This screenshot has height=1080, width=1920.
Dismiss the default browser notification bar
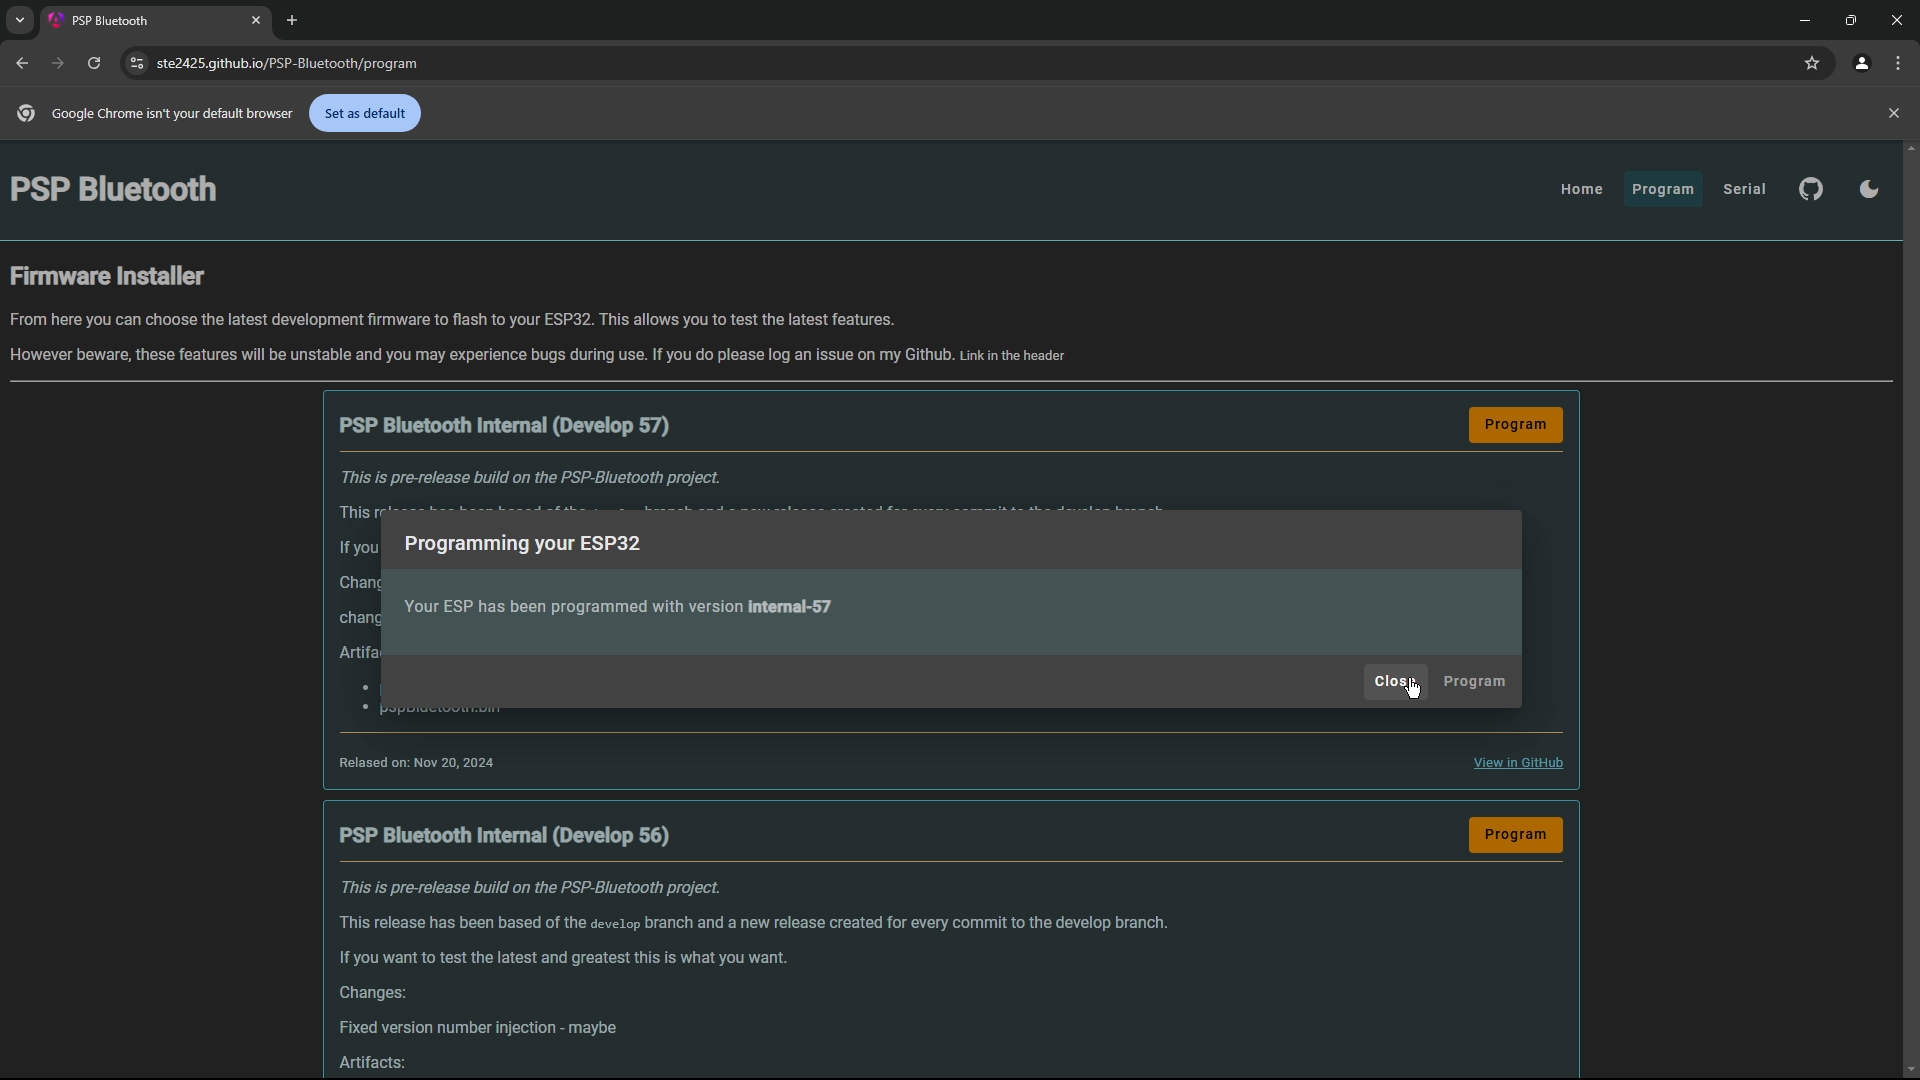pyautogui.click(x=1893, y=113)
